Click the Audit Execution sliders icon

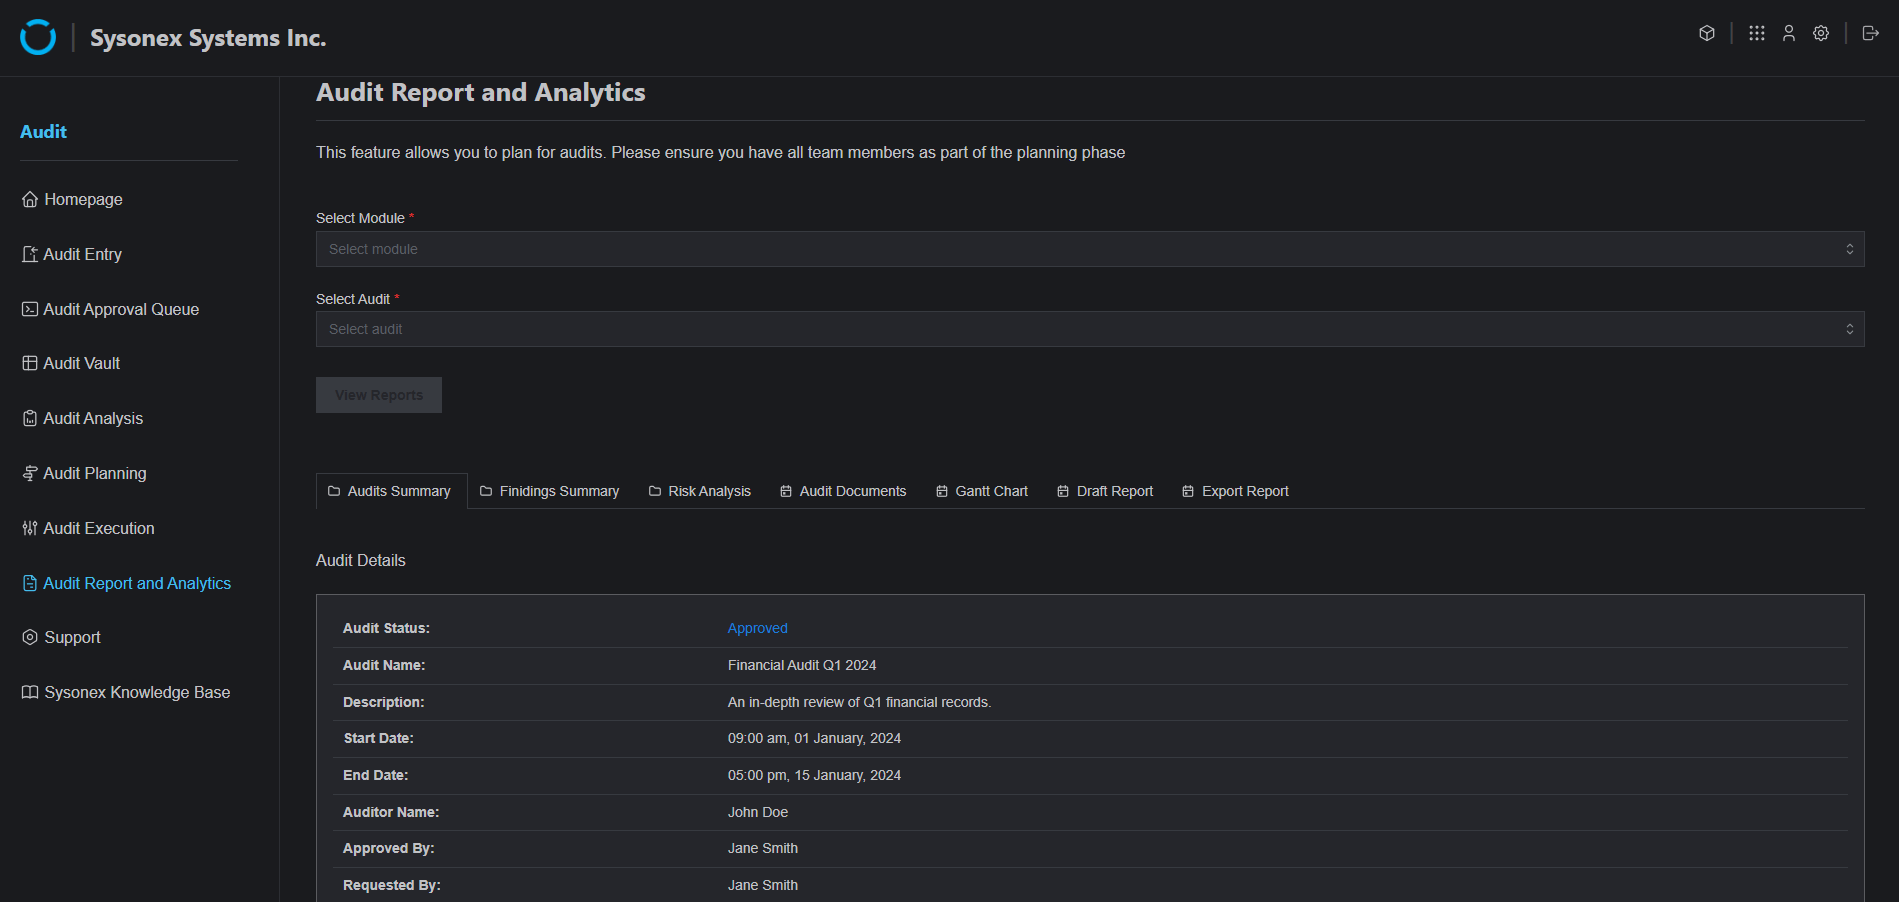[x=30, y=529]
